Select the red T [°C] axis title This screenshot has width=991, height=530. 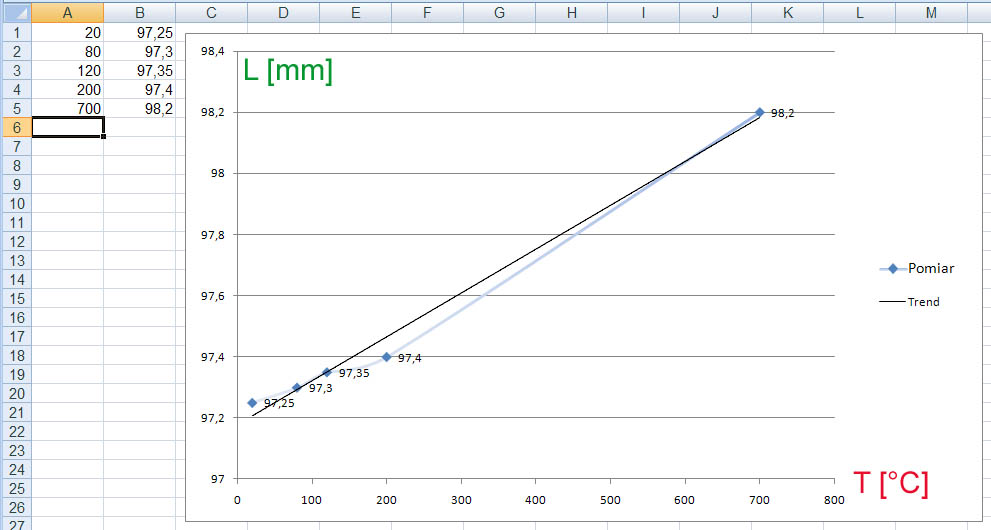(891, 484)
